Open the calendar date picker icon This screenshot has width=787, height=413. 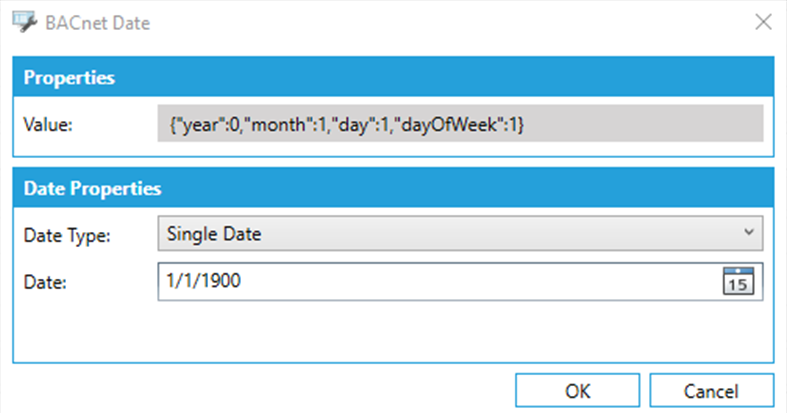click(736, 281)
